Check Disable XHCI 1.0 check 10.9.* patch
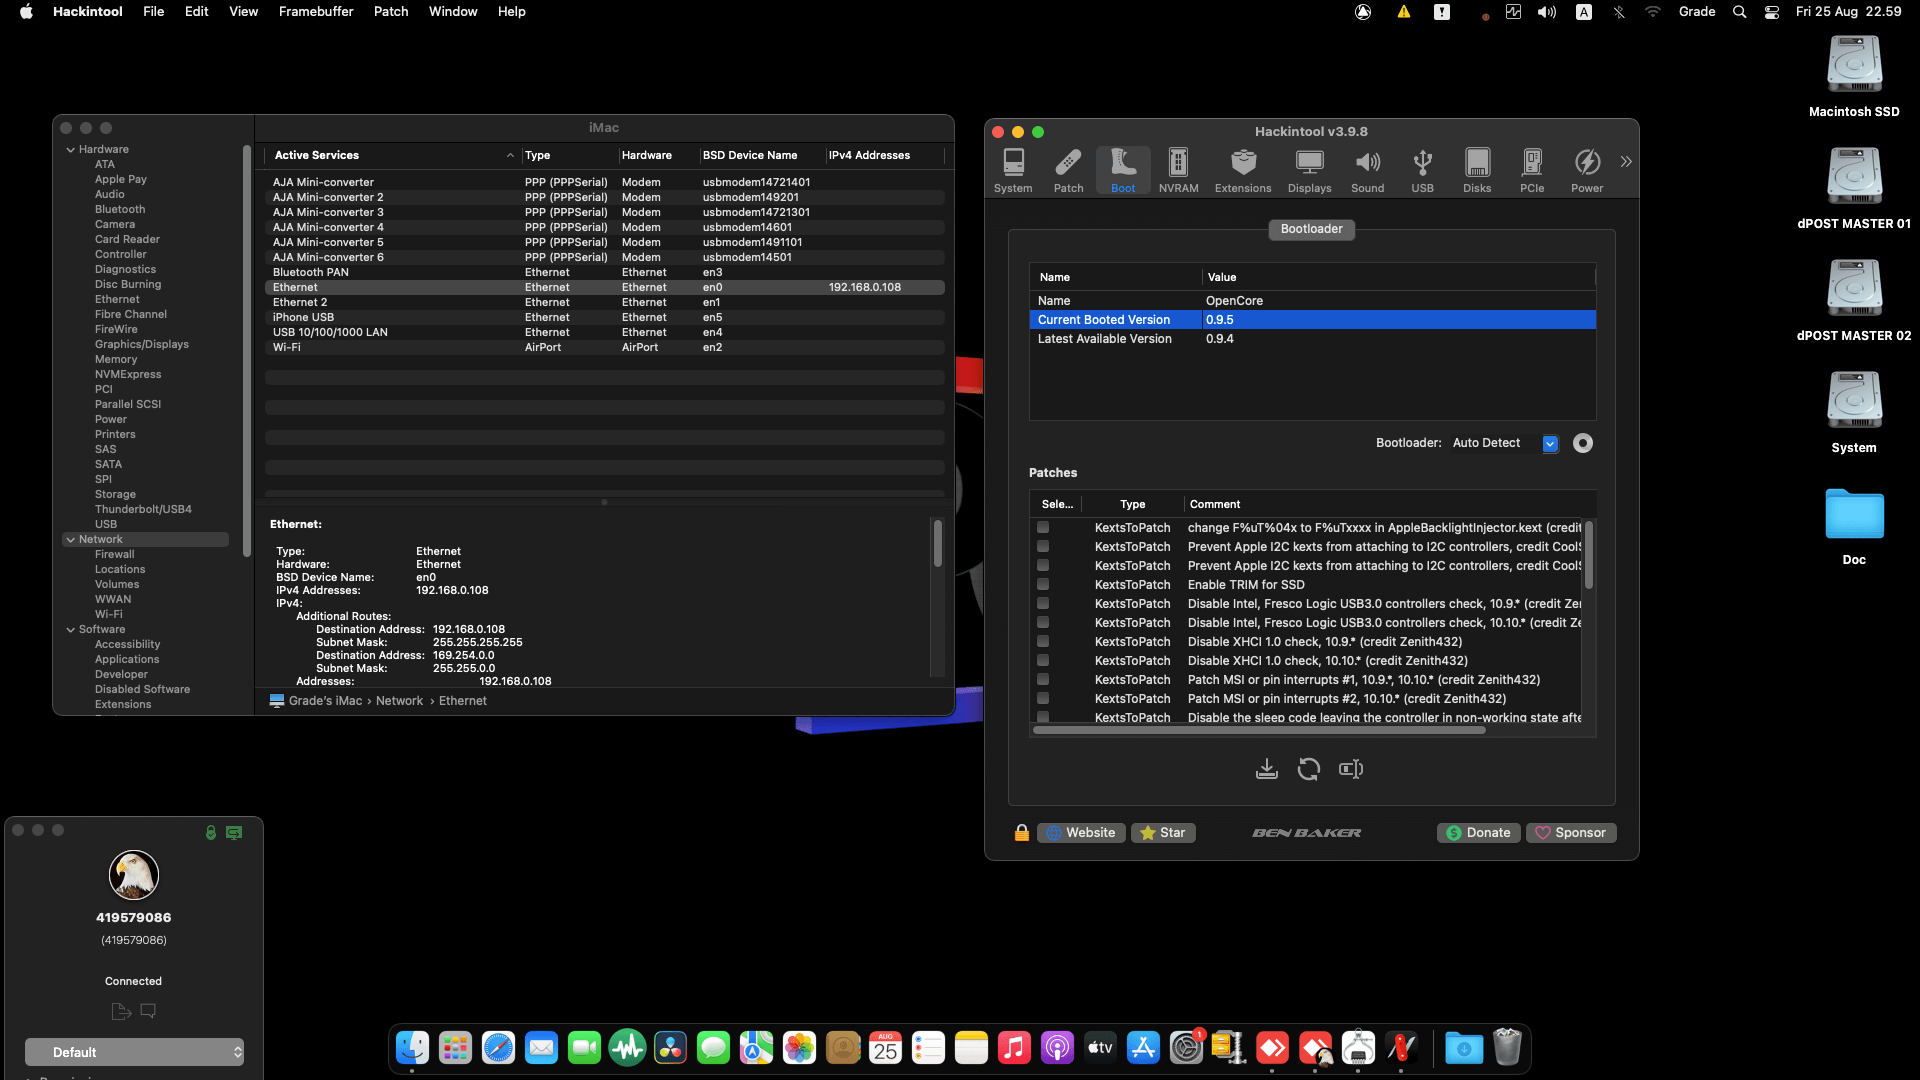Image resolution: width=1920 pixels, height=1080 pixels. click(x=1043, y=641)
